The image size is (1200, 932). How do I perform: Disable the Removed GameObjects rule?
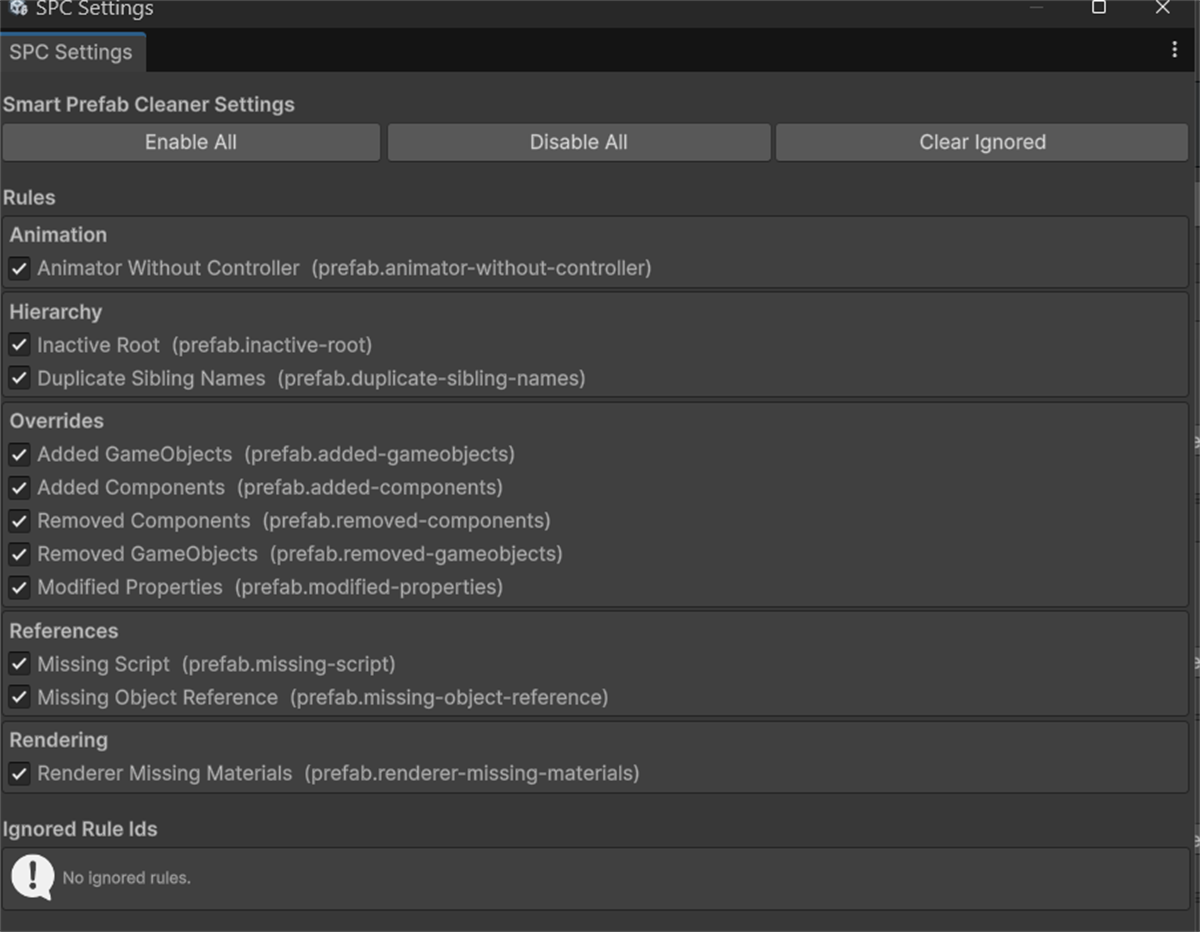[19, 554]
